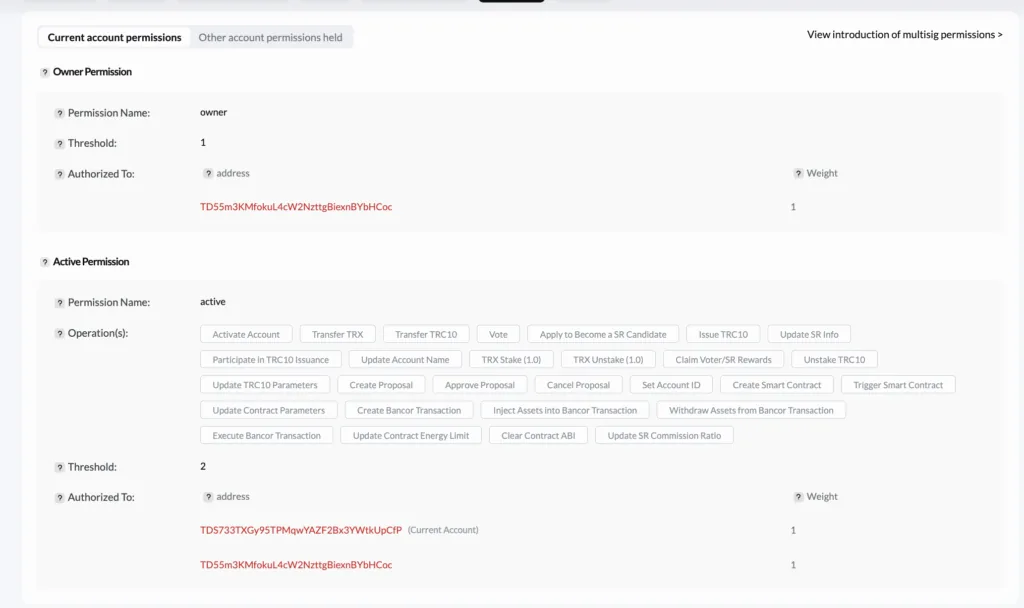Click Execute Bancor Transaction tag
Screen dimensions: 1024x608
pos(266,436)
